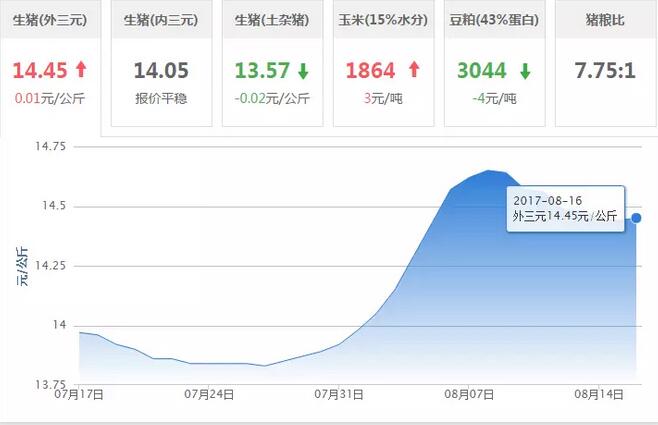The height and width of the screenshot is (425, 658).
Task: Switch to the 生猪(内三元) tab
Action: tap(161, 20)
